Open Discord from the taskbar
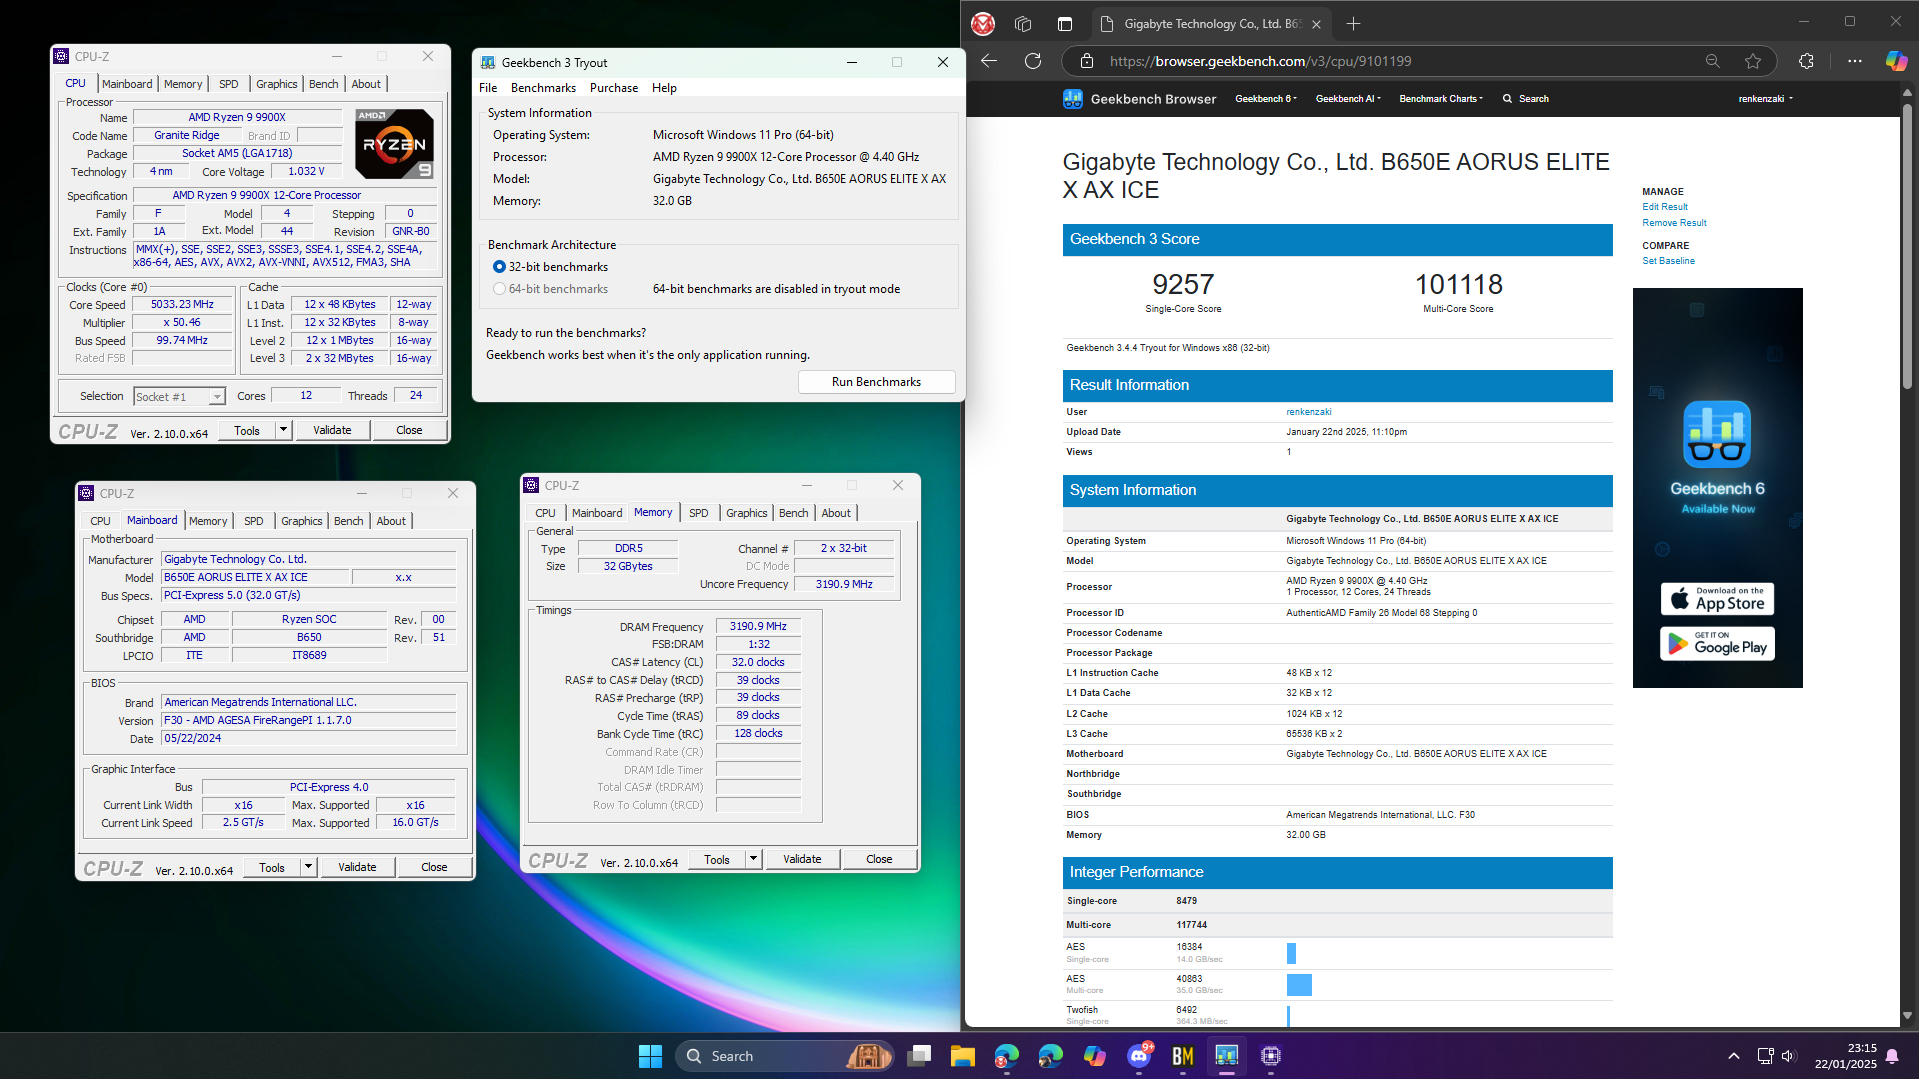The height and width of the screenshot is (1079, 1919). click(1139, 1056)
